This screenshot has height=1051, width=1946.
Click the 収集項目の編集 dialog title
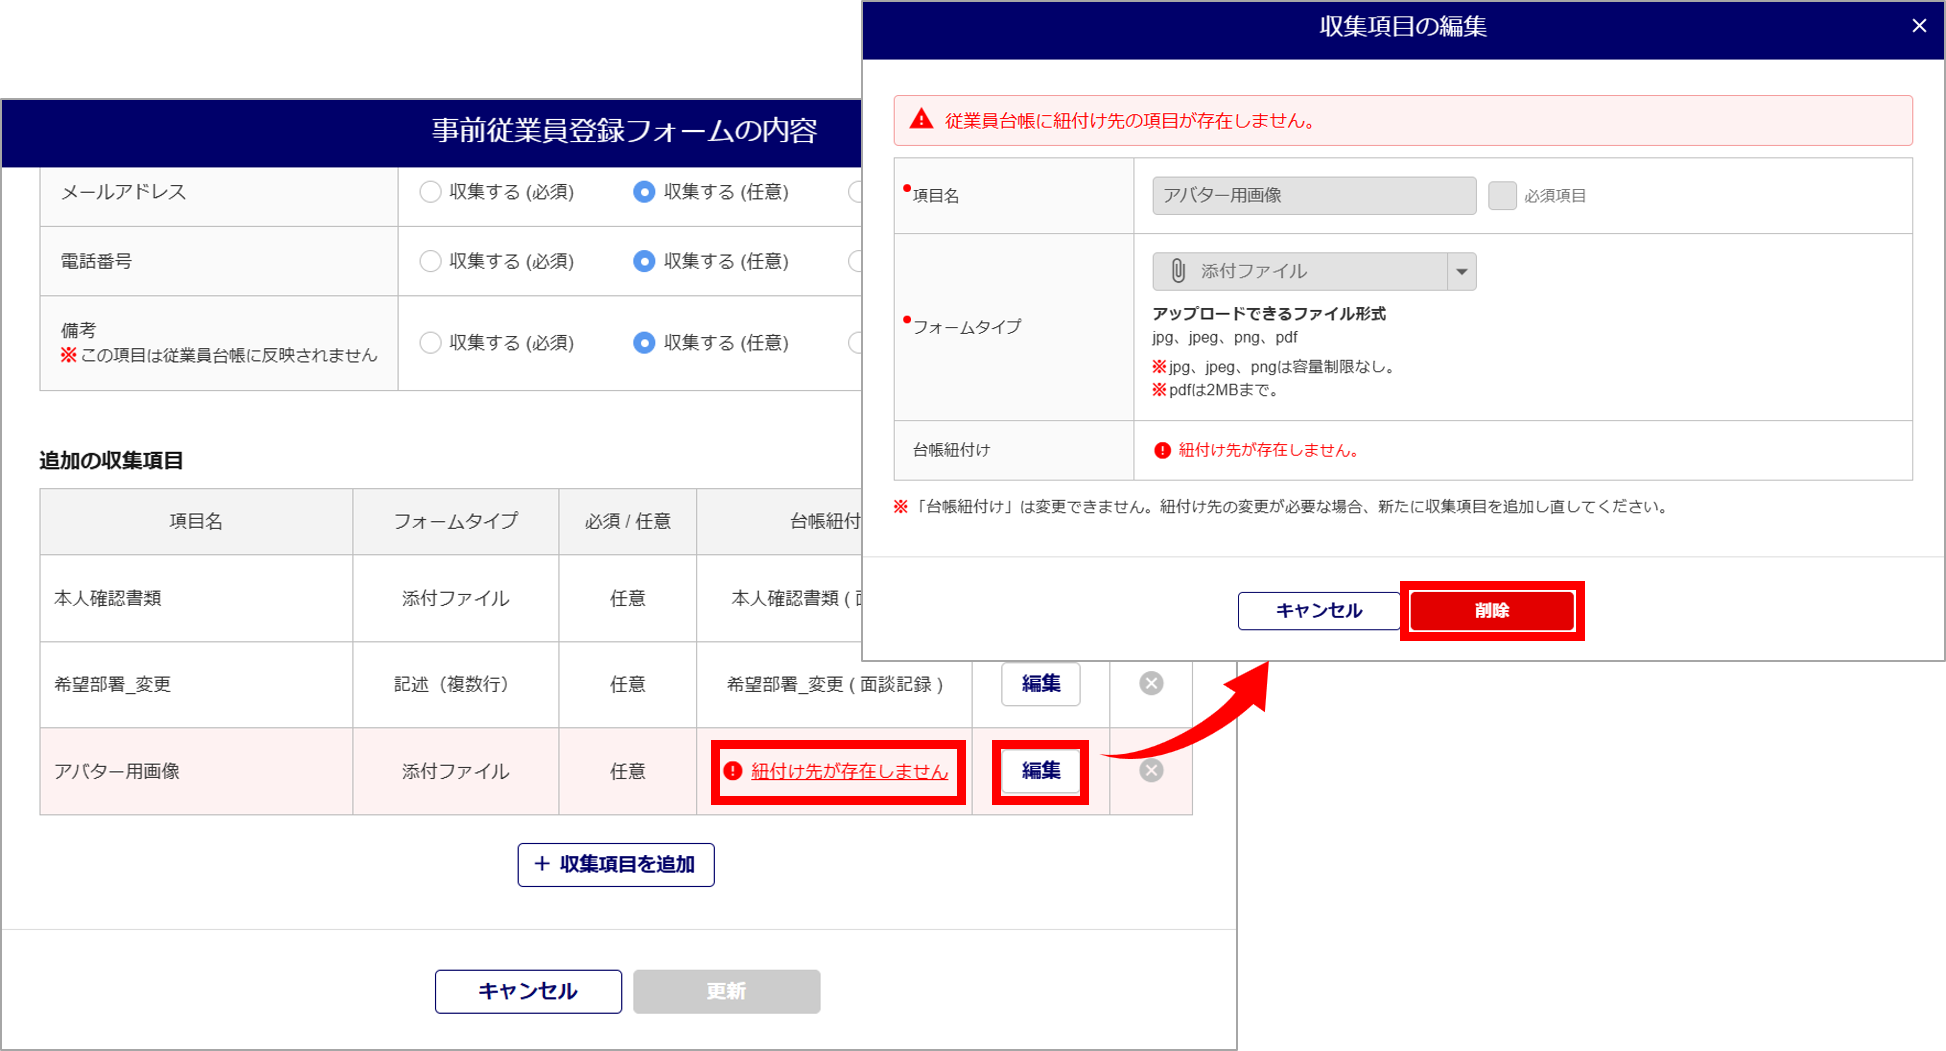click(1403, 27)
